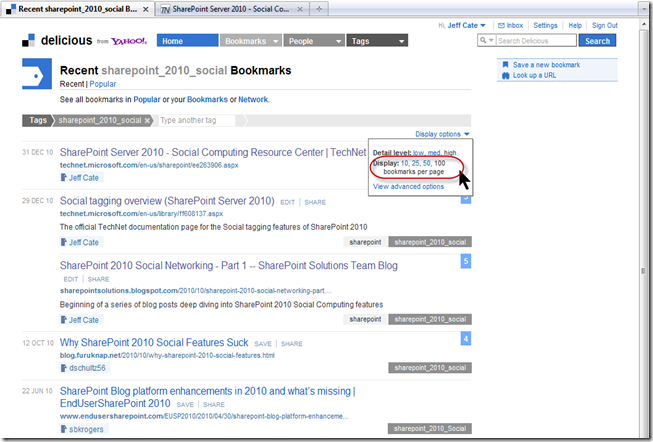653x442 pixels.
Task: Click user icon beside dschultz56
Action: 63,368
